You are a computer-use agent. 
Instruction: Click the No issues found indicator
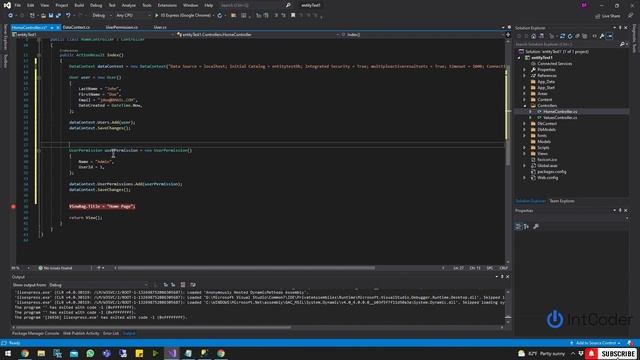[55, 268]
